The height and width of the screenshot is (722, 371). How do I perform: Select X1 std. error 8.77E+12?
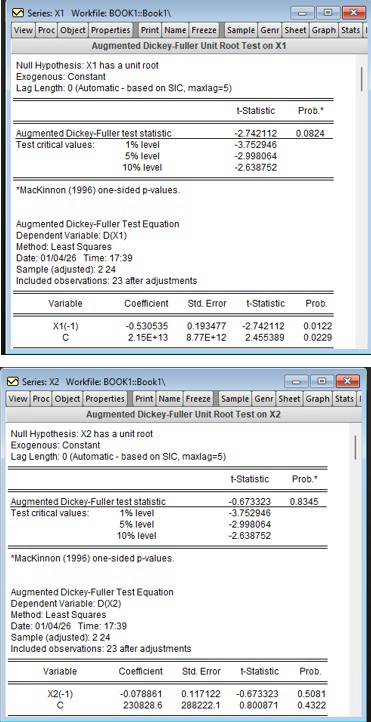click(x=207, y=338)
